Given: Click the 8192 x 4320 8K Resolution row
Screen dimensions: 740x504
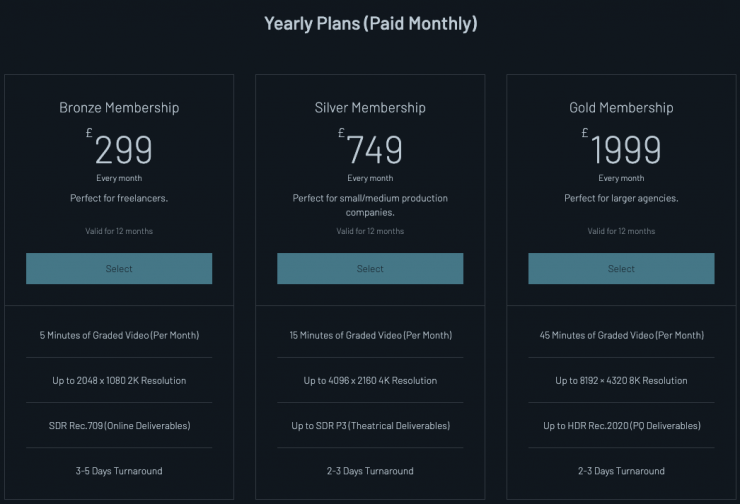Looking at the screenshot, I should [x=621, y=380].
